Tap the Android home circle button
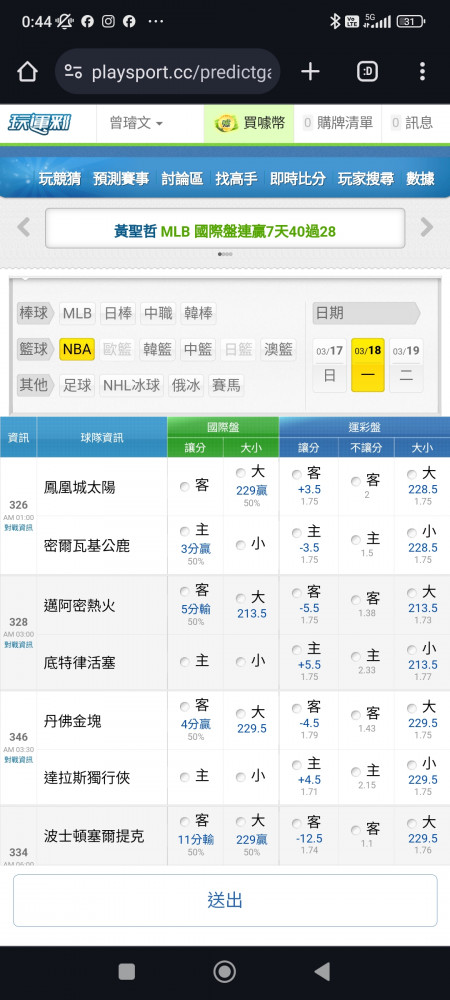450x1000 pixels. point(224,971)
